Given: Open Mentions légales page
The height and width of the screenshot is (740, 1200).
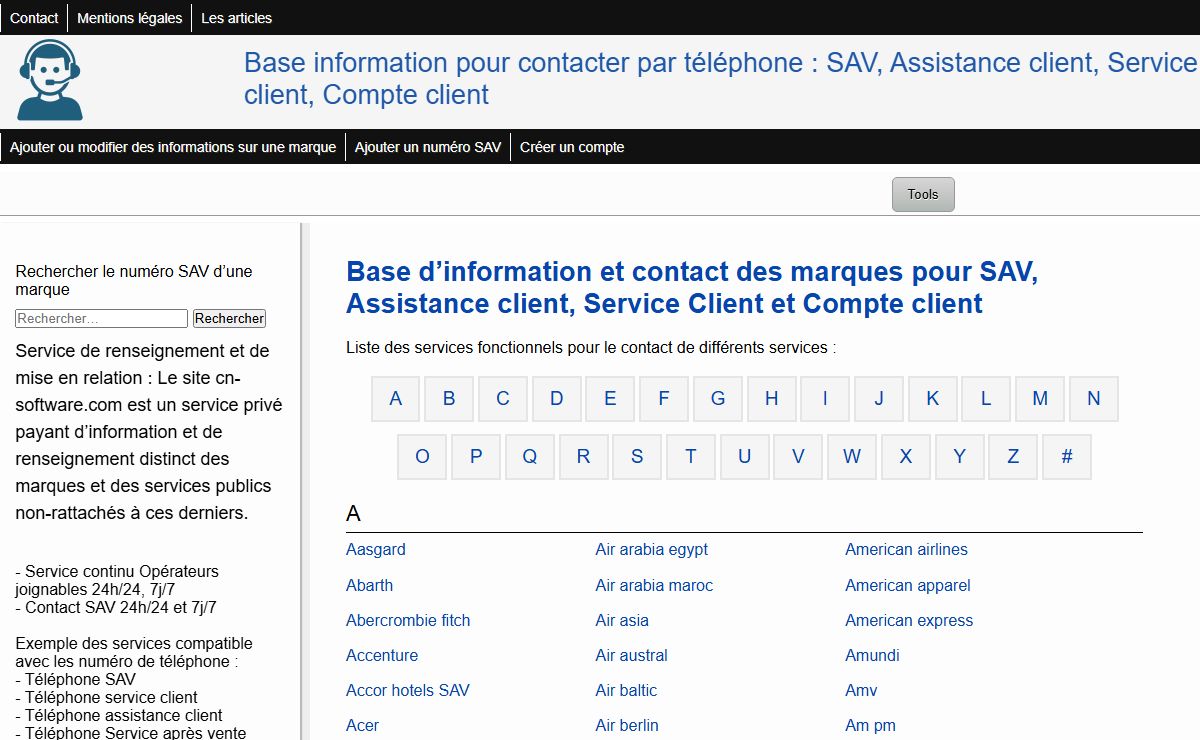Looking at the screenshot, I should coord(130,18).
